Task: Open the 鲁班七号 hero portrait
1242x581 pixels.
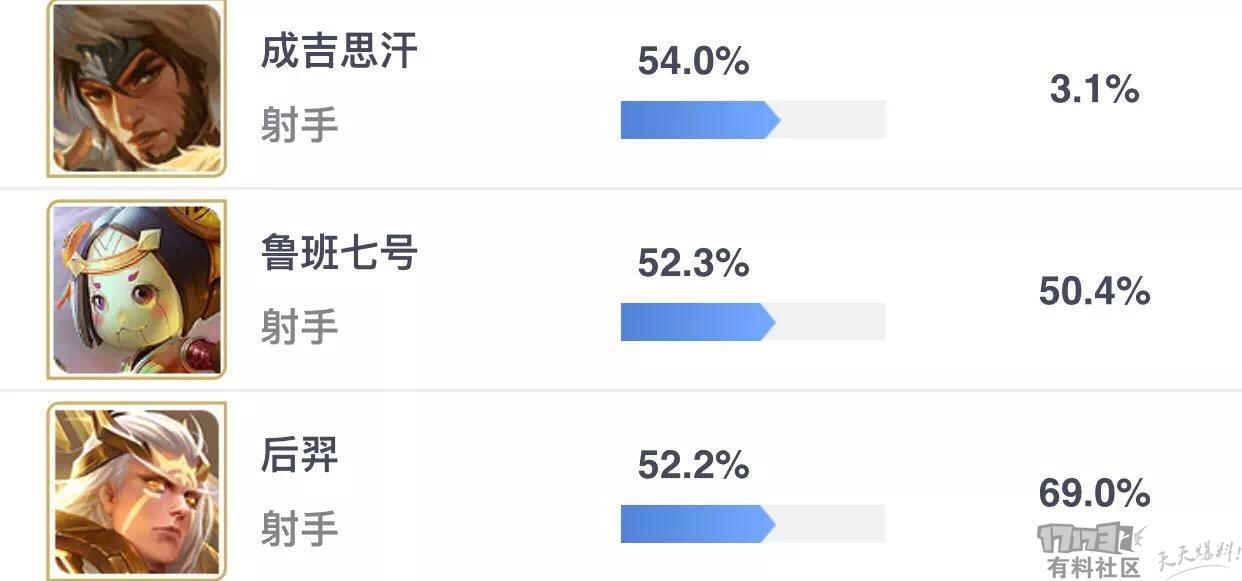Action: tap(137, 290)
